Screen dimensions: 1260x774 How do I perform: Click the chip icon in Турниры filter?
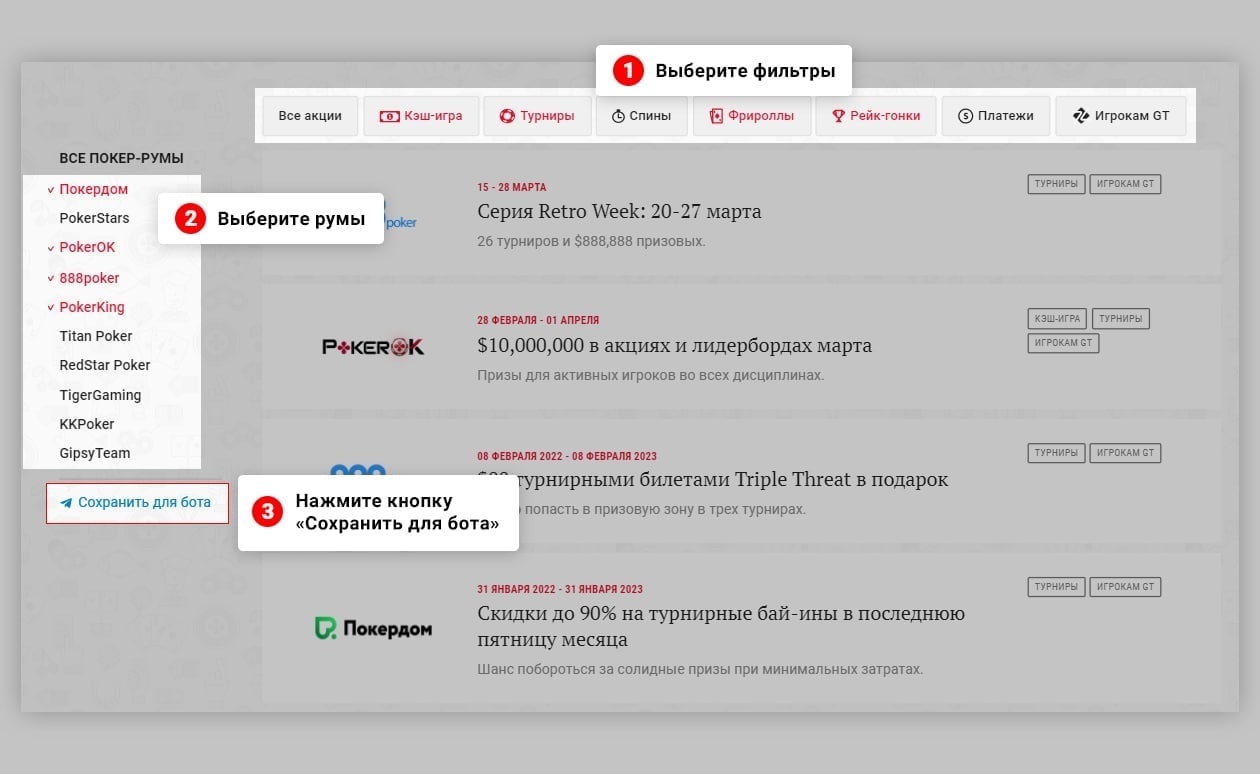tap(507, 116)
